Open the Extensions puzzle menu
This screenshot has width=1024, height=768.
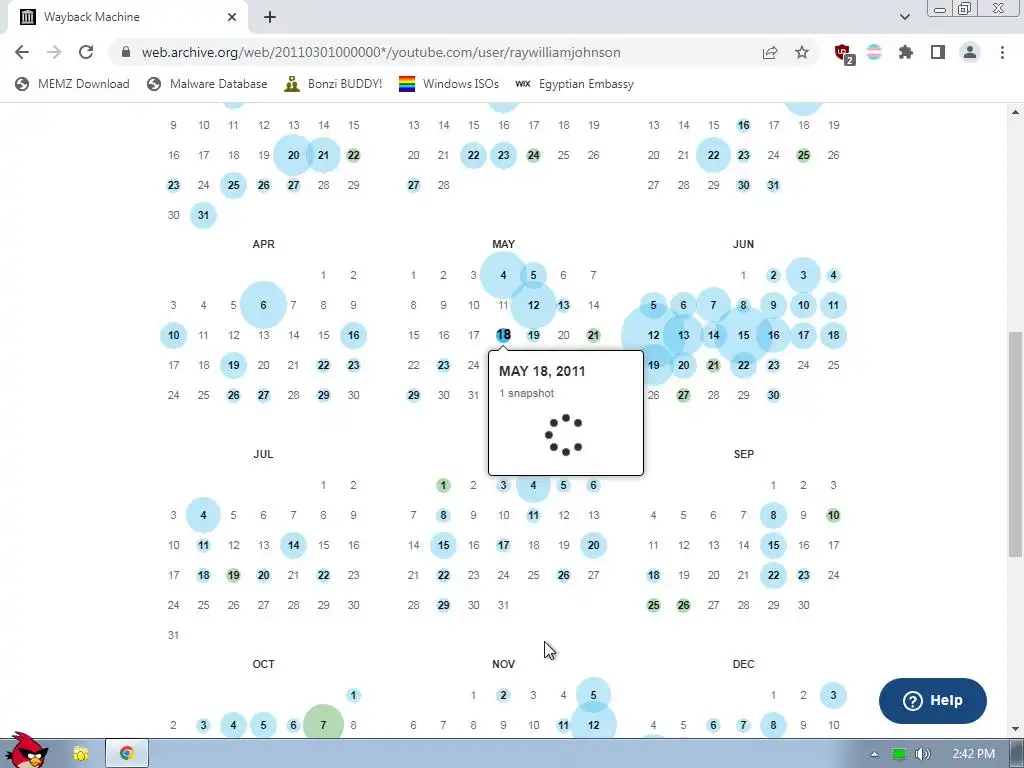click(906, 52)
